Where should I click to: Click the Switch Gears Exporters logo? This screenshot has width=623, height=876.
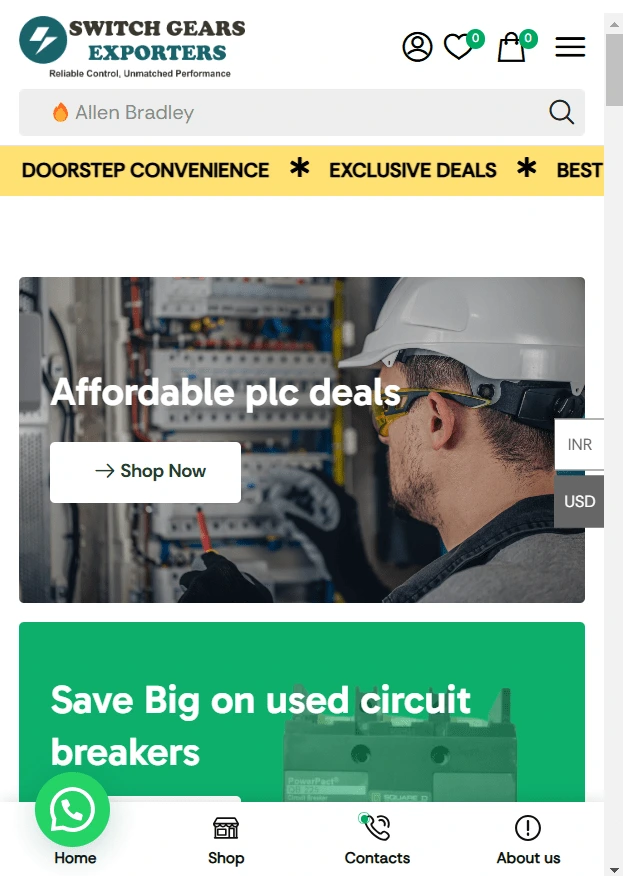click(x=132, y=47)
